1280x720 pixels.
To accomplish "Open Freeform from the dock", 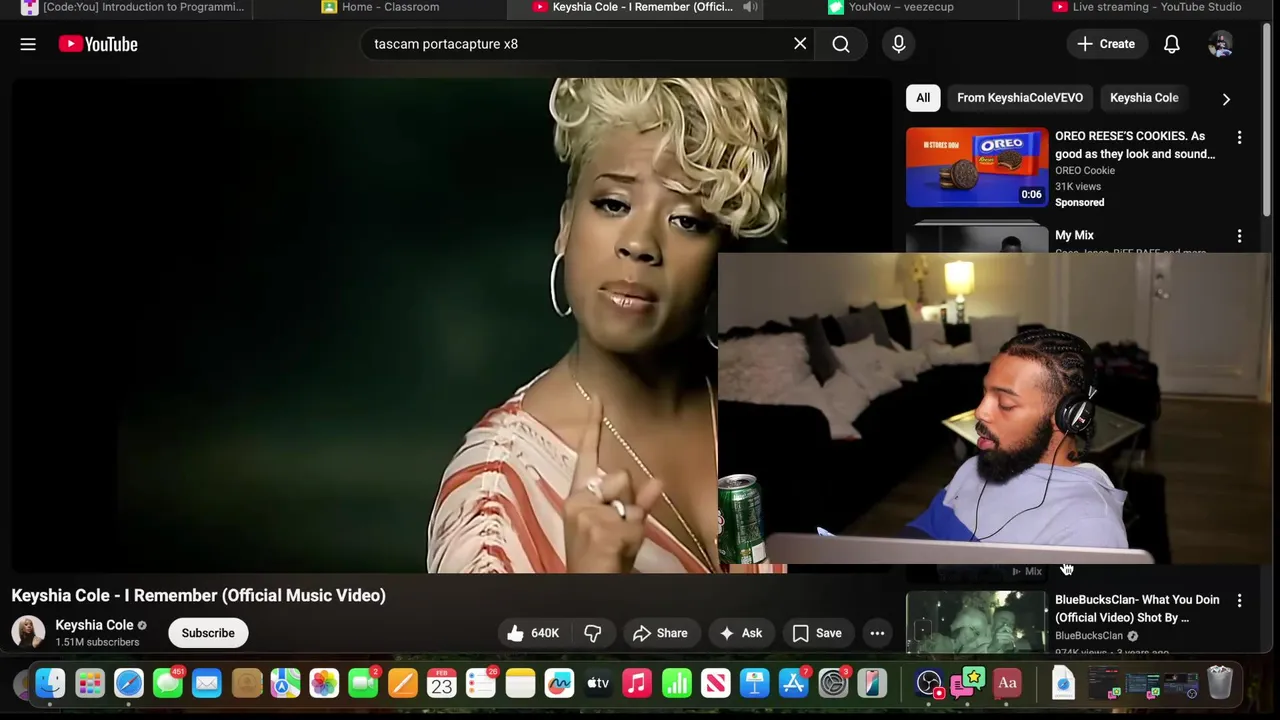I will [559, 684].
